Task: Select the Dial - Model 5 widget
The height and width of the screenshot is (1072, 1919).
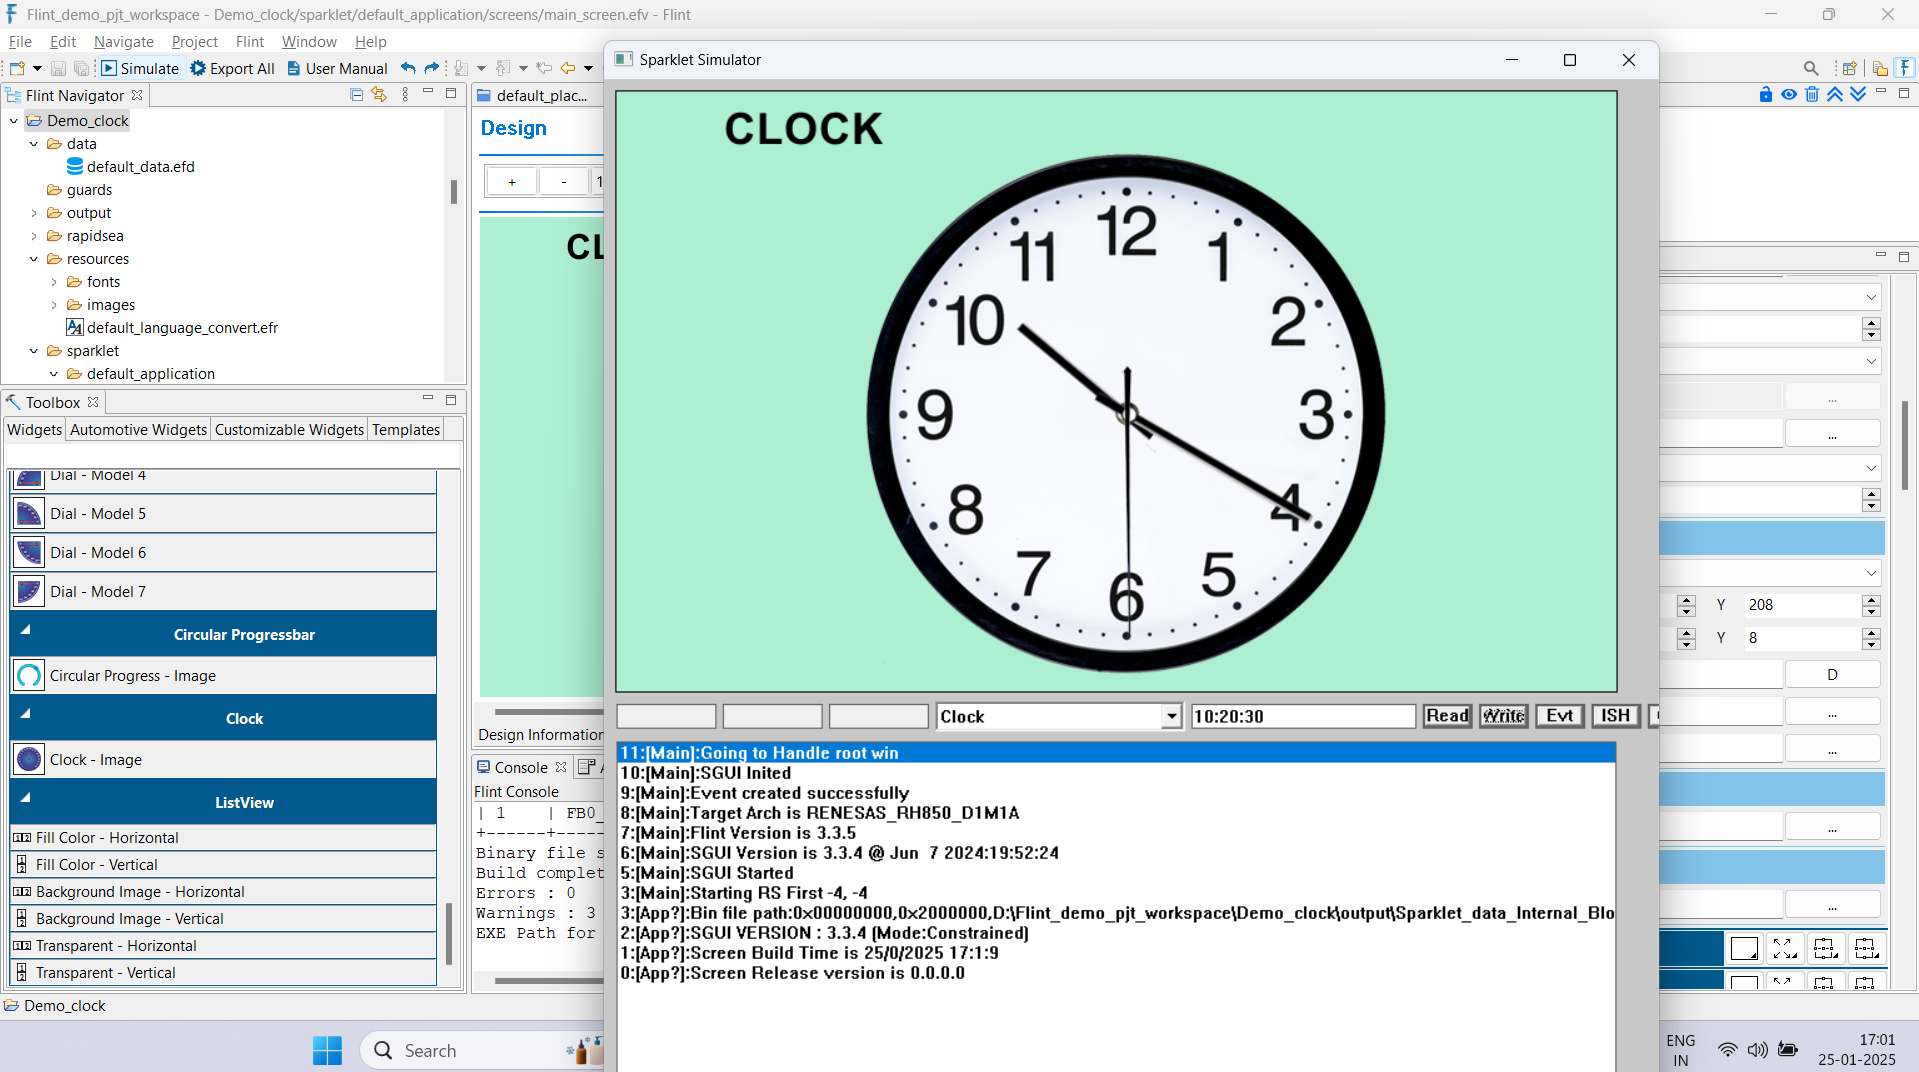Action: pyautogui.click(x=98, y=513)
